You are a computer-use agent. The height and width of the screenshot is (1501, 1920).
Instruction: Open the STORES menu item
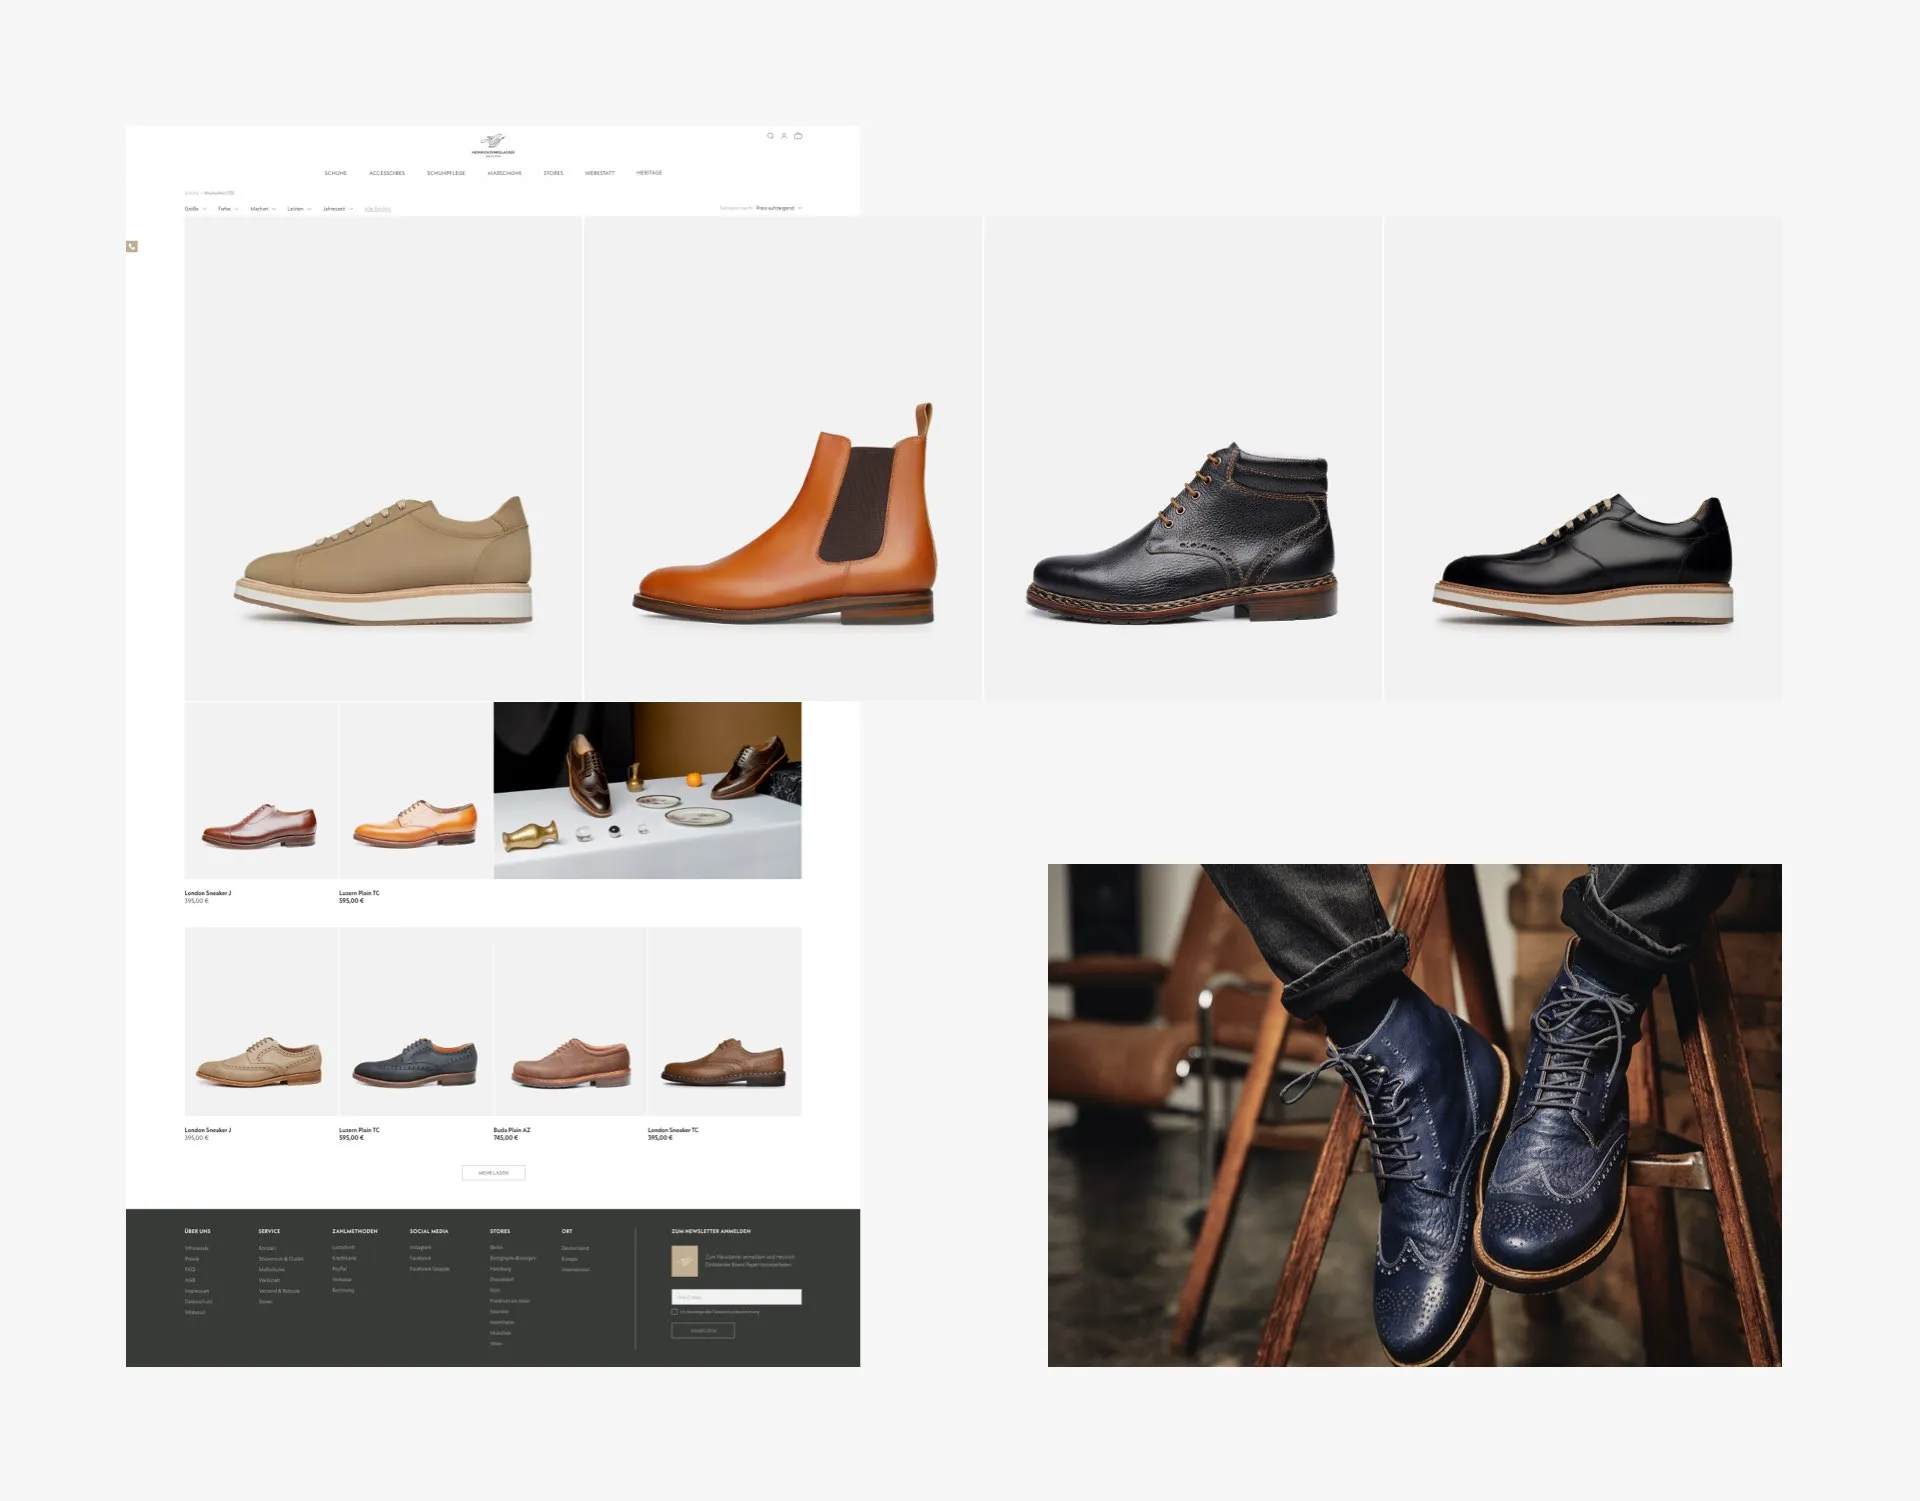tap(554, 173)
